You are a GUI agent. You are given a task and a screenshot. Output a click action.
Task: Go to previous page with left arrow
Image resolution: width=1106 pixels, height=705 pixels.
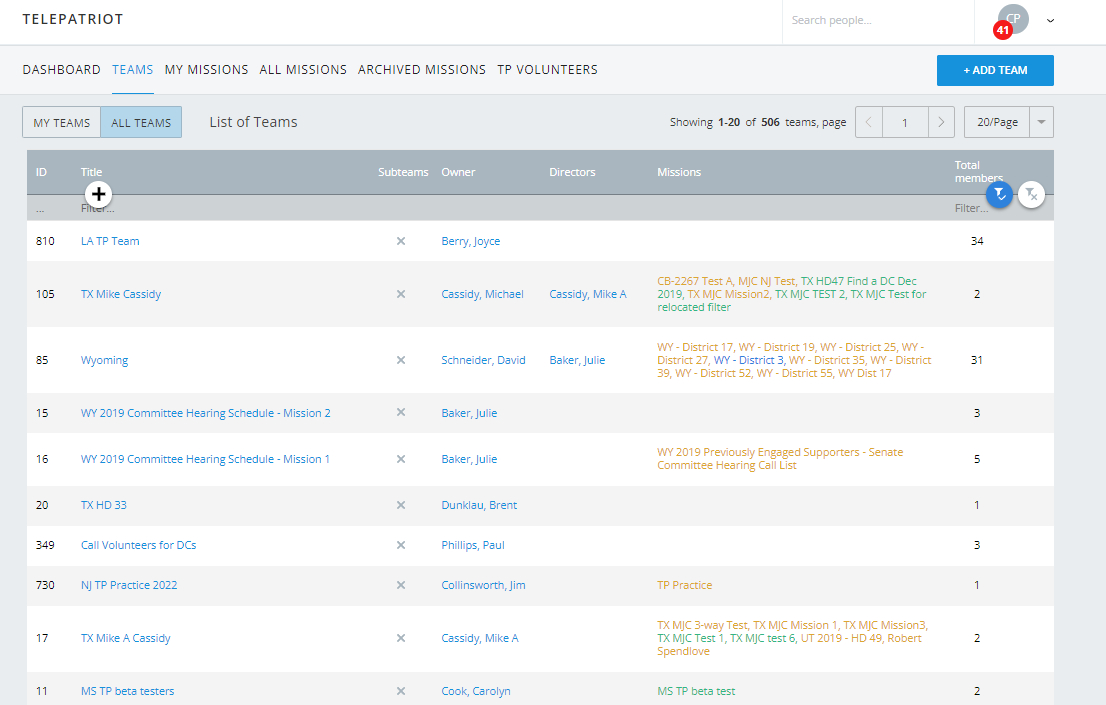[x=868, y=122]
